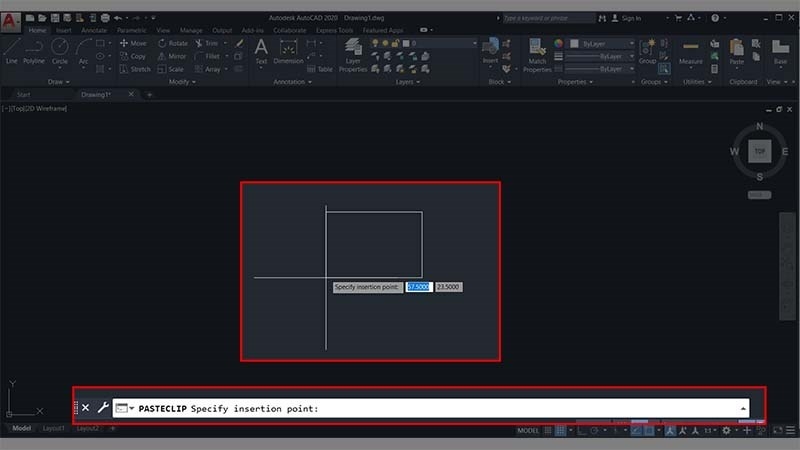Image resolution: width=800 pixels, height=450 pixels.
Task: Click the Copy tool in Modify panel
Action: [133, 56]
